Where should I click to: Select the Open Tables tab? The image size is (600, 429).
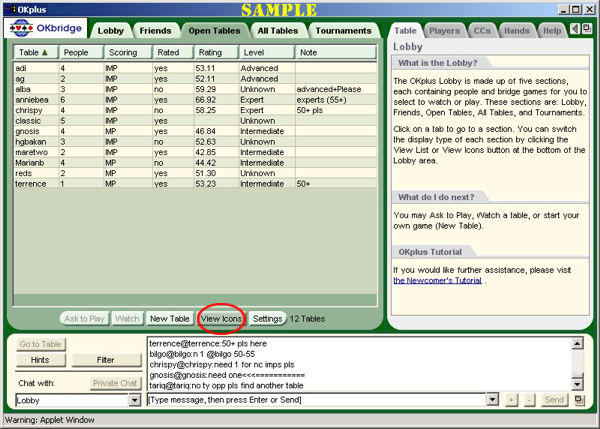pos(214,31)
